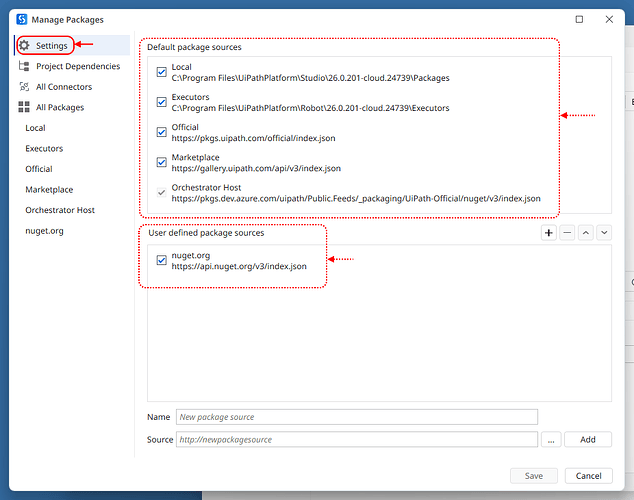Move source up with up arrow
This screenshot has height=500, width=634.
click(585, 233)
